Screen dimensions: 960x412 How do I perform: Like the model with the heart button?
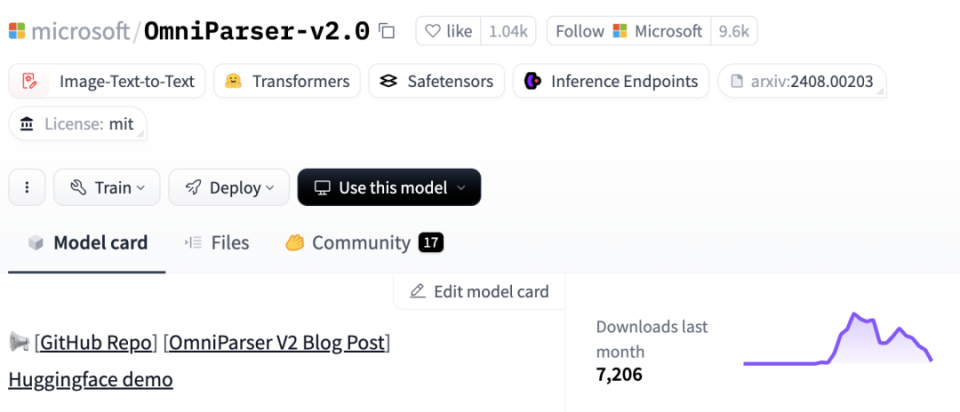click(448, 31)
